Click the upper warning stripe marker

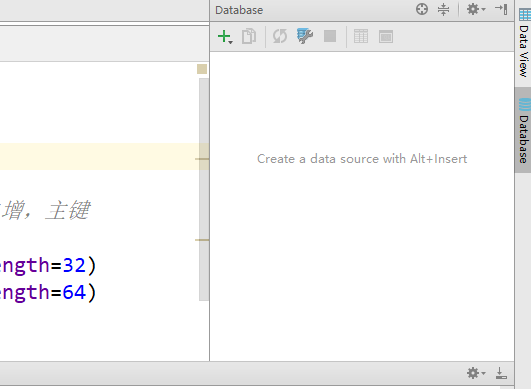pyautogui.click(x=202, y=159)
